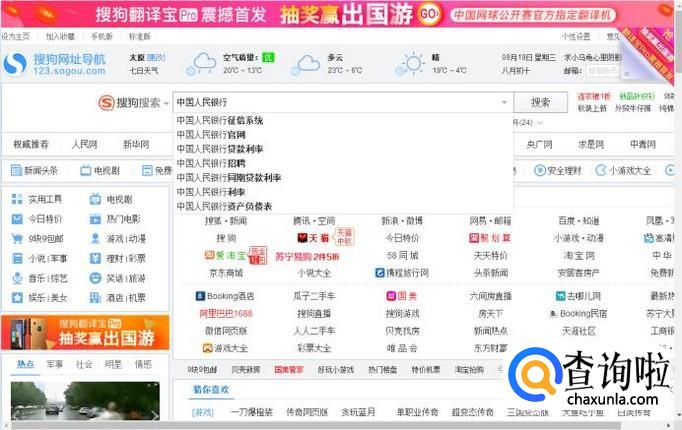
Task: Click the 安全理财 shield icon
Action: pyautogui.click(x=540, y=170)
